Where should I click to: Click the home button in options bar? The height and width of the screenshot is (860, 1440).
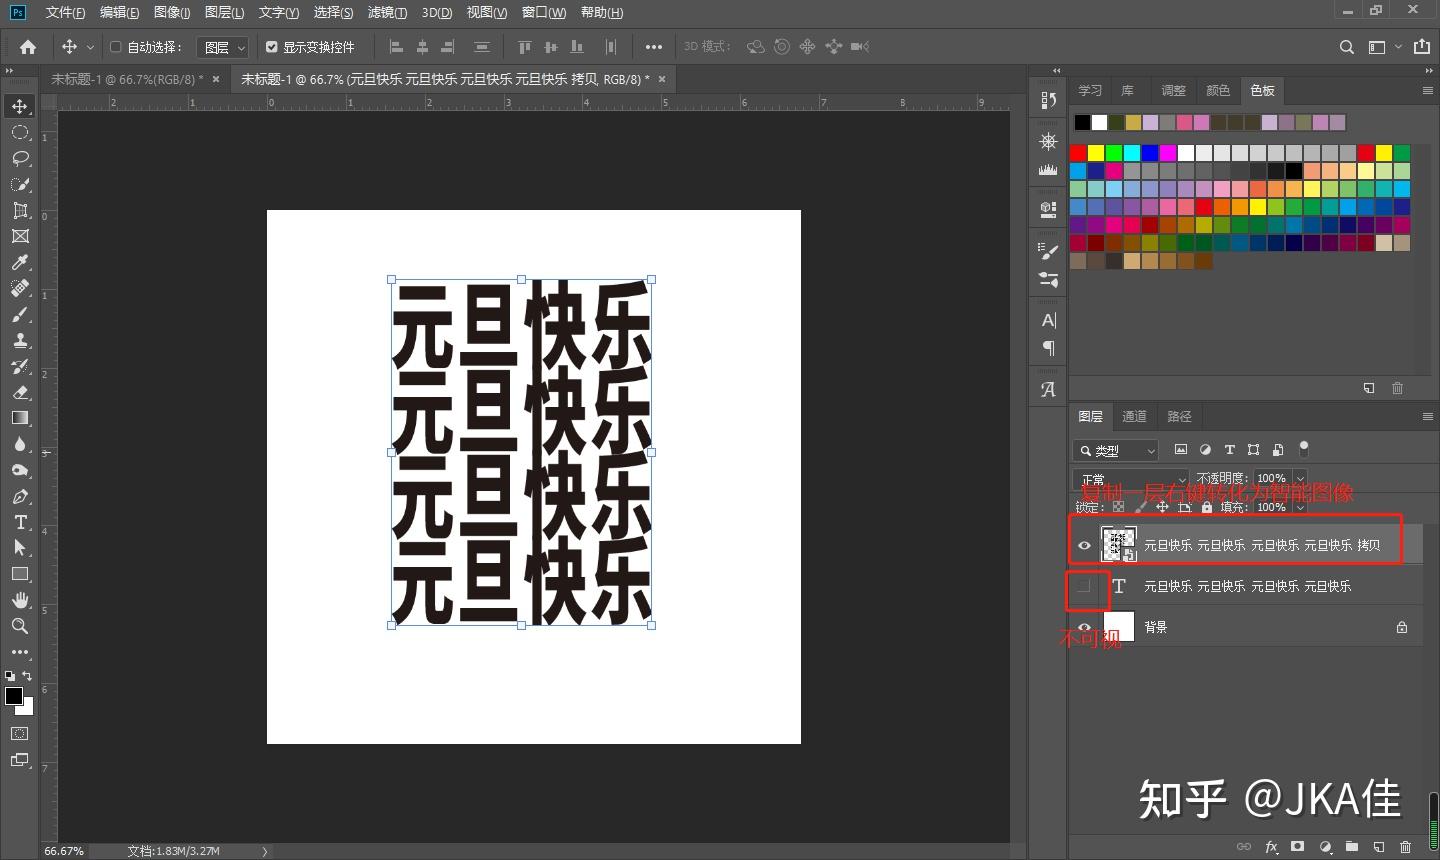pyautogui.click(x=28, y=47)
